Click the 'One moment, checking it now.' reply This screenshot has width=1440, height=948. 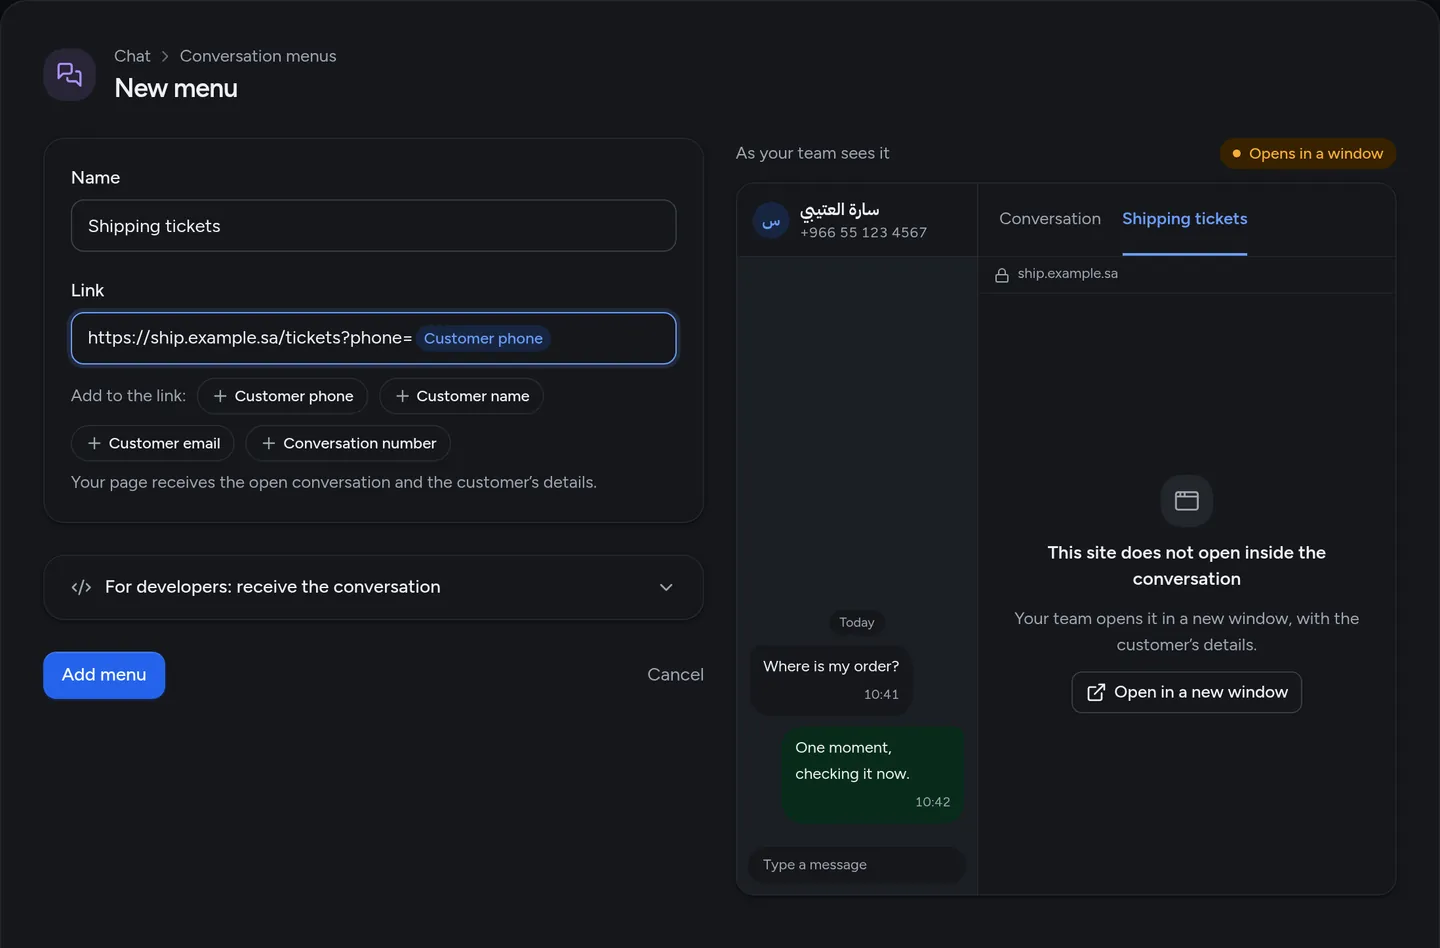point(873,775)
